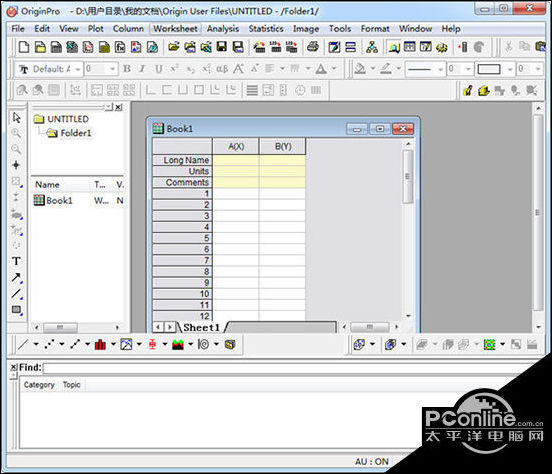Close the Project Explorer panel
The image size is (552, 474).
click(119, 107)
